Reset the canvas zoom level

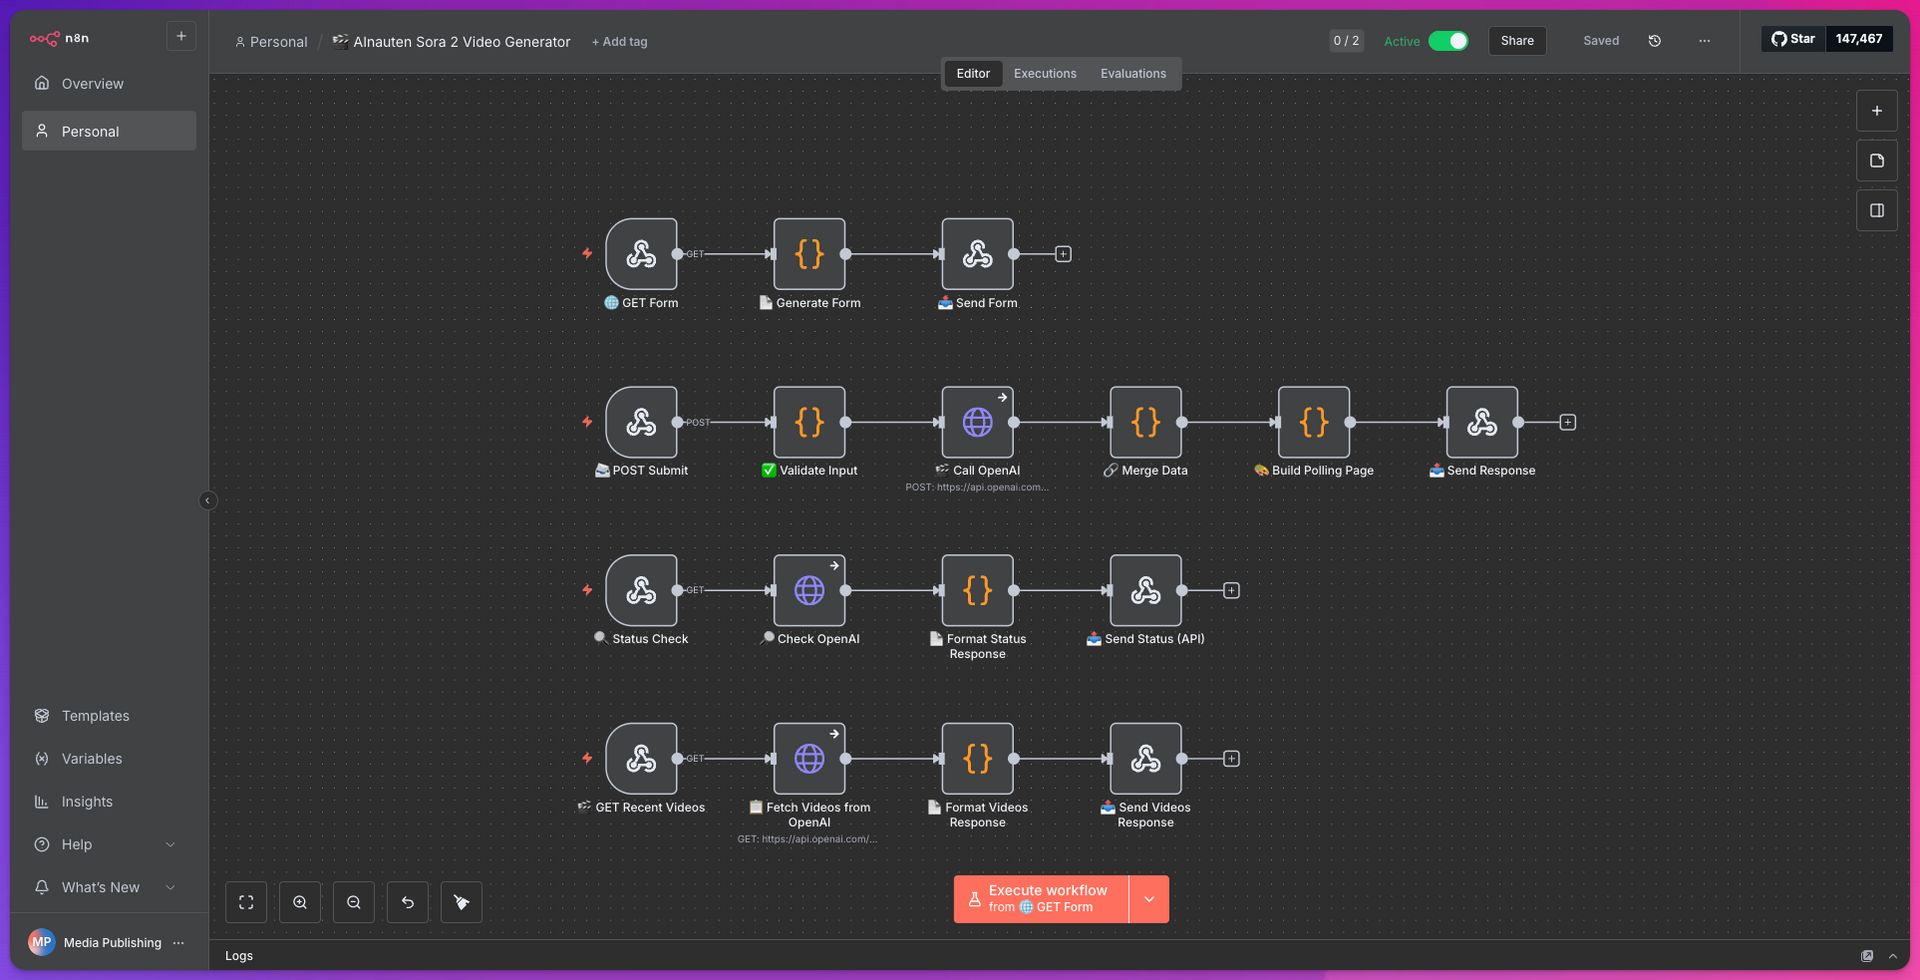point(408,902)
